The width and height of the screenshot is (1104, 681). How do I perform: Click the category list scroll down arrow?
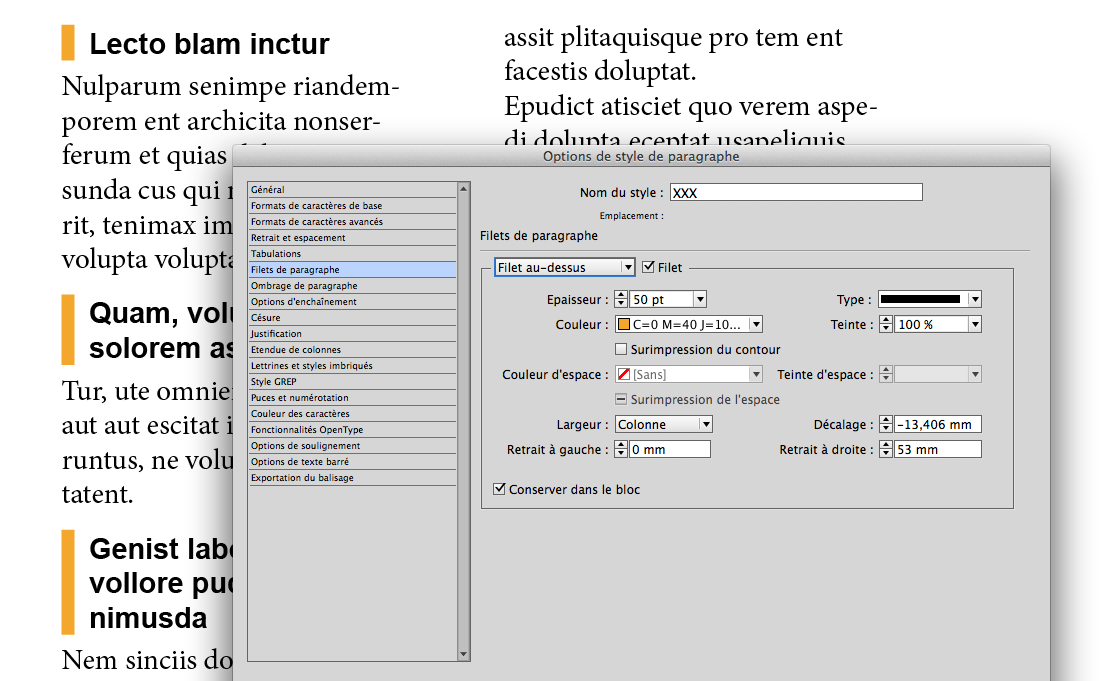point(463,654)
